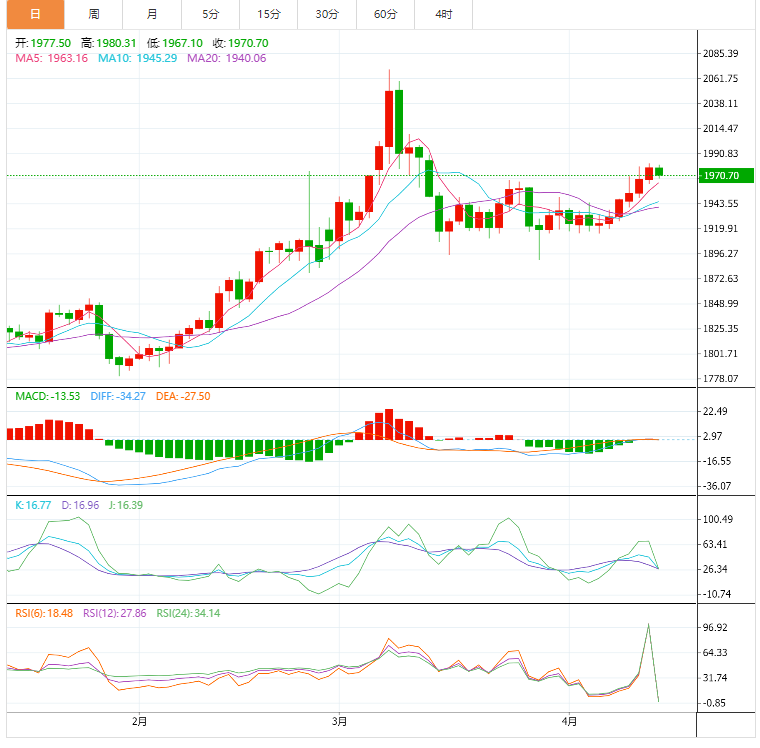Open the 15分 timeframe tab

click(269, 15)
